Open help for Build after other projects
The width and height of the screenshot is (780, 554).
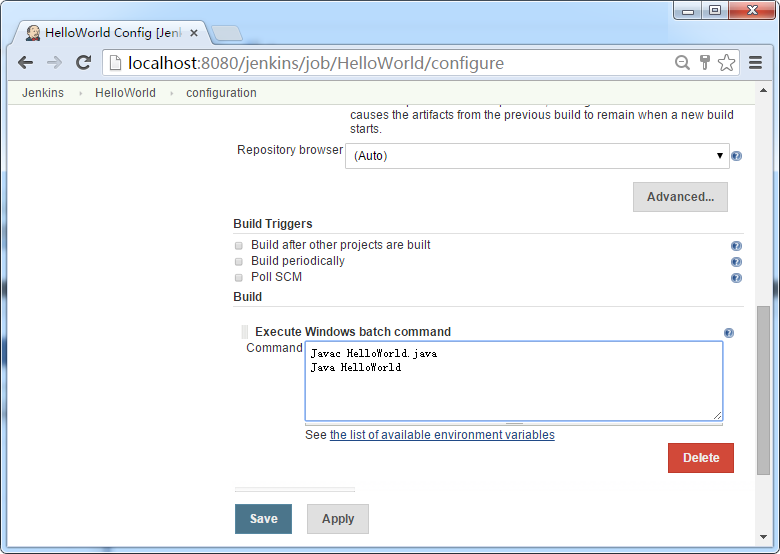click(x=736, y=246)
